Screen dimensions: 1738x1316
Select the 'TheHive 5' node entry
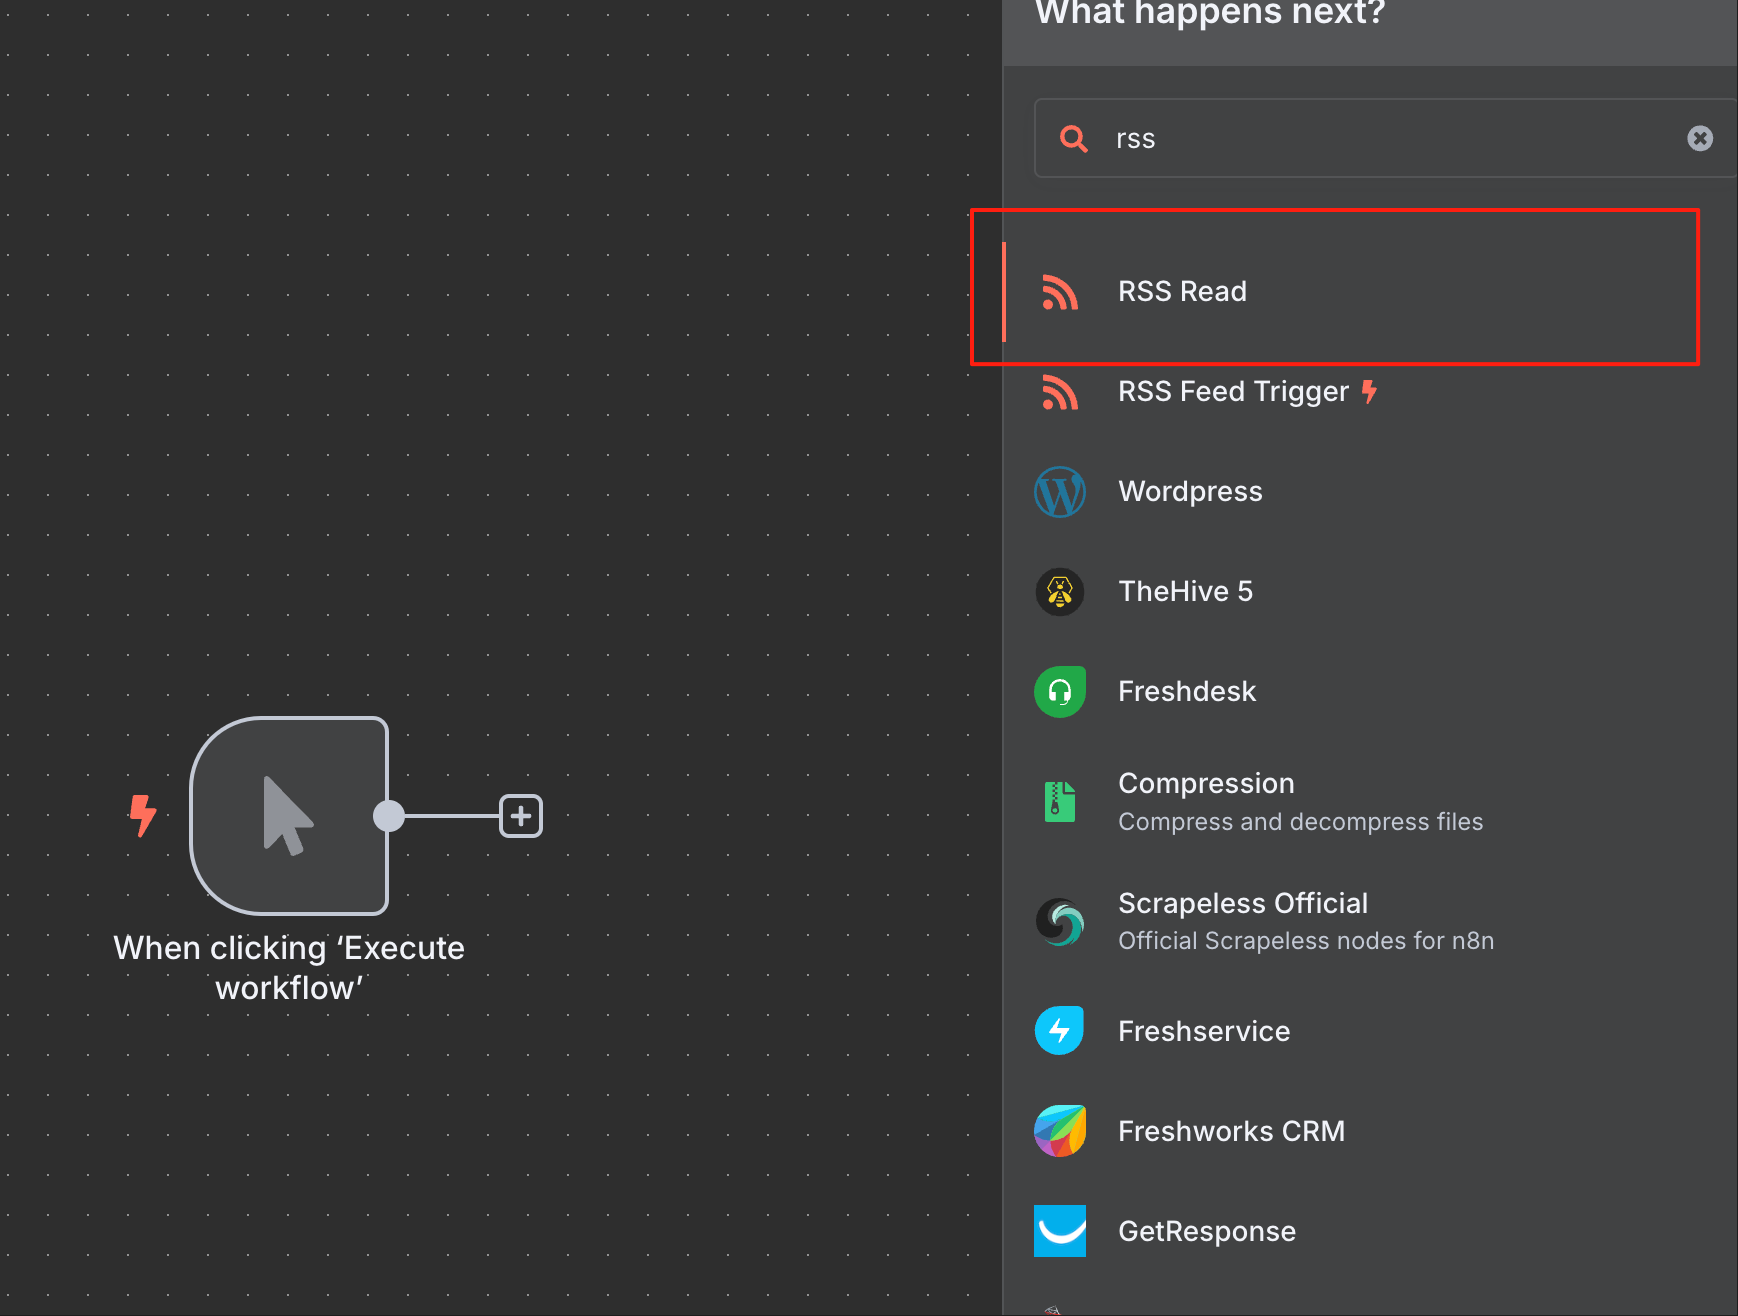click(1370, 592)
